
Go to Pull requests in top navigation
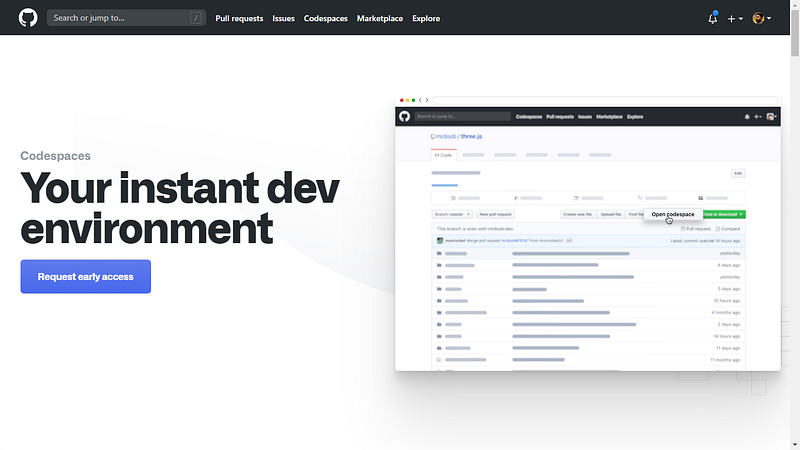pyautogui.click(x=239, y=18)
